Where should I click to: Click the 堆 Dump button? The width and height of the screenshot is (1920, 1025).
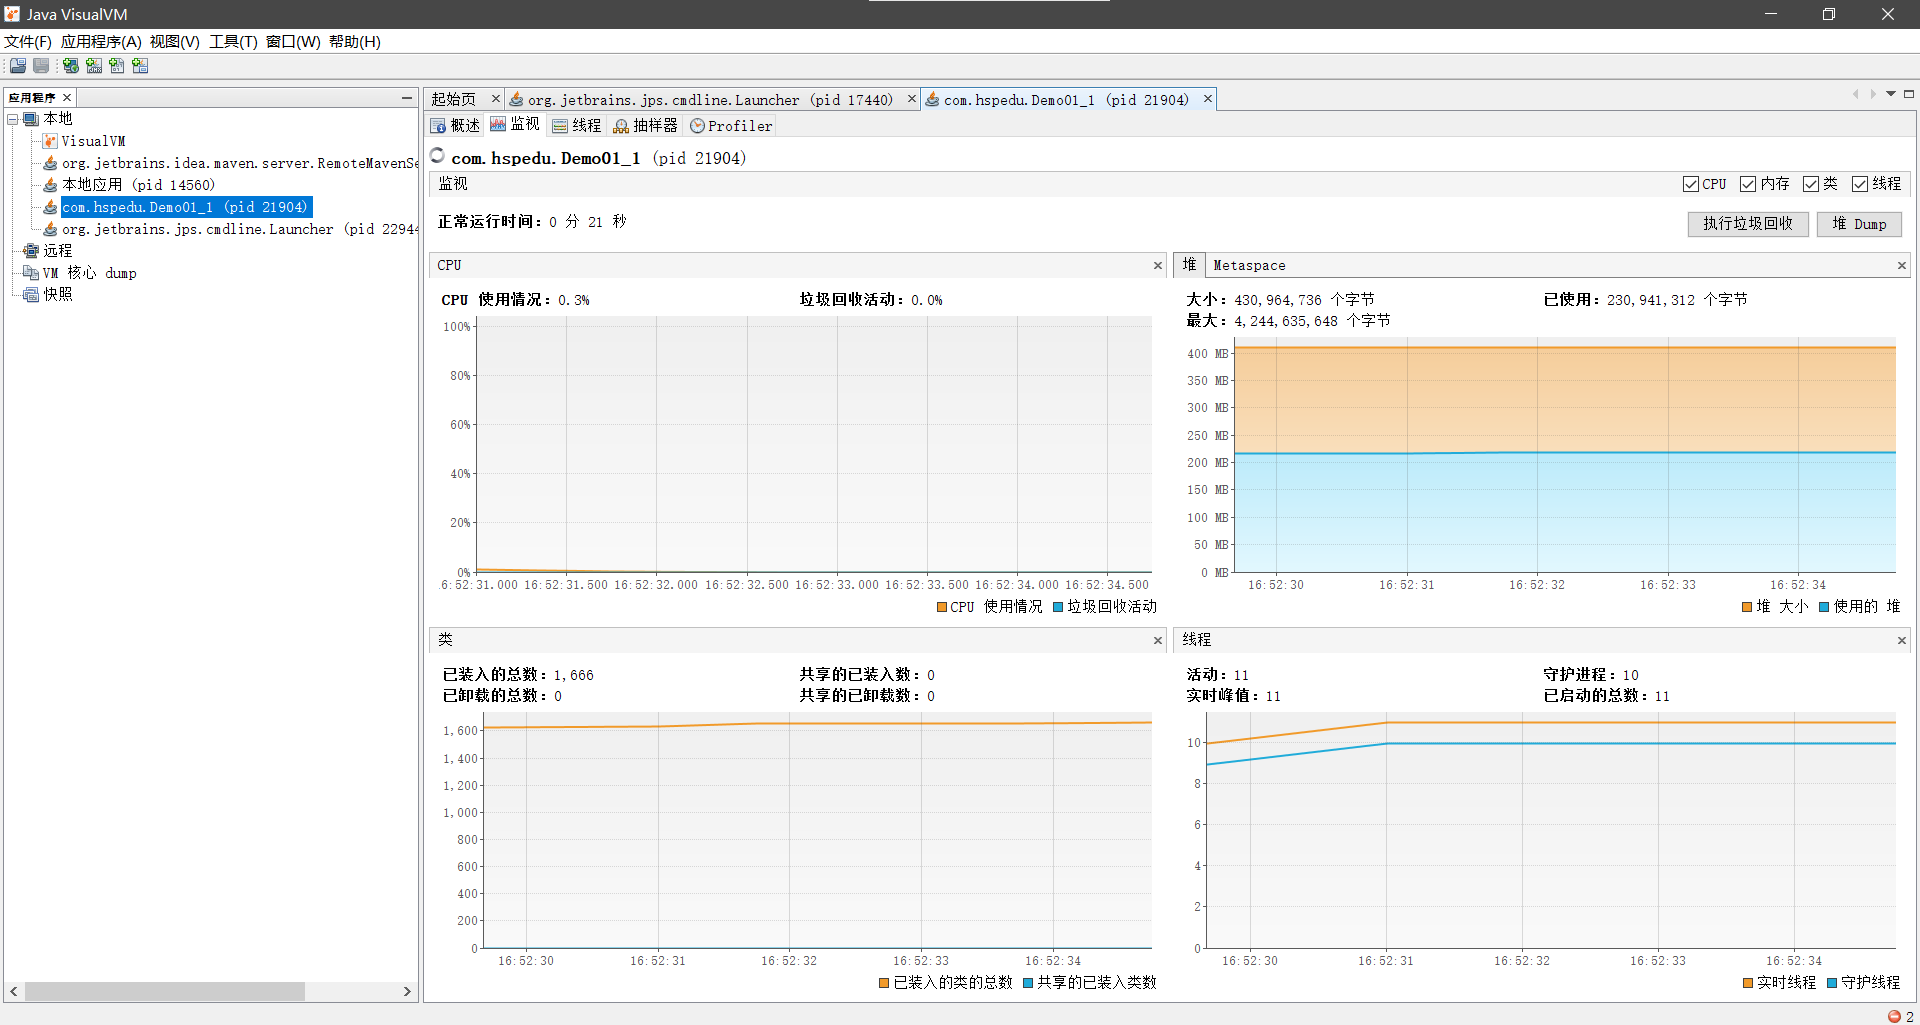click(1859, 224)
